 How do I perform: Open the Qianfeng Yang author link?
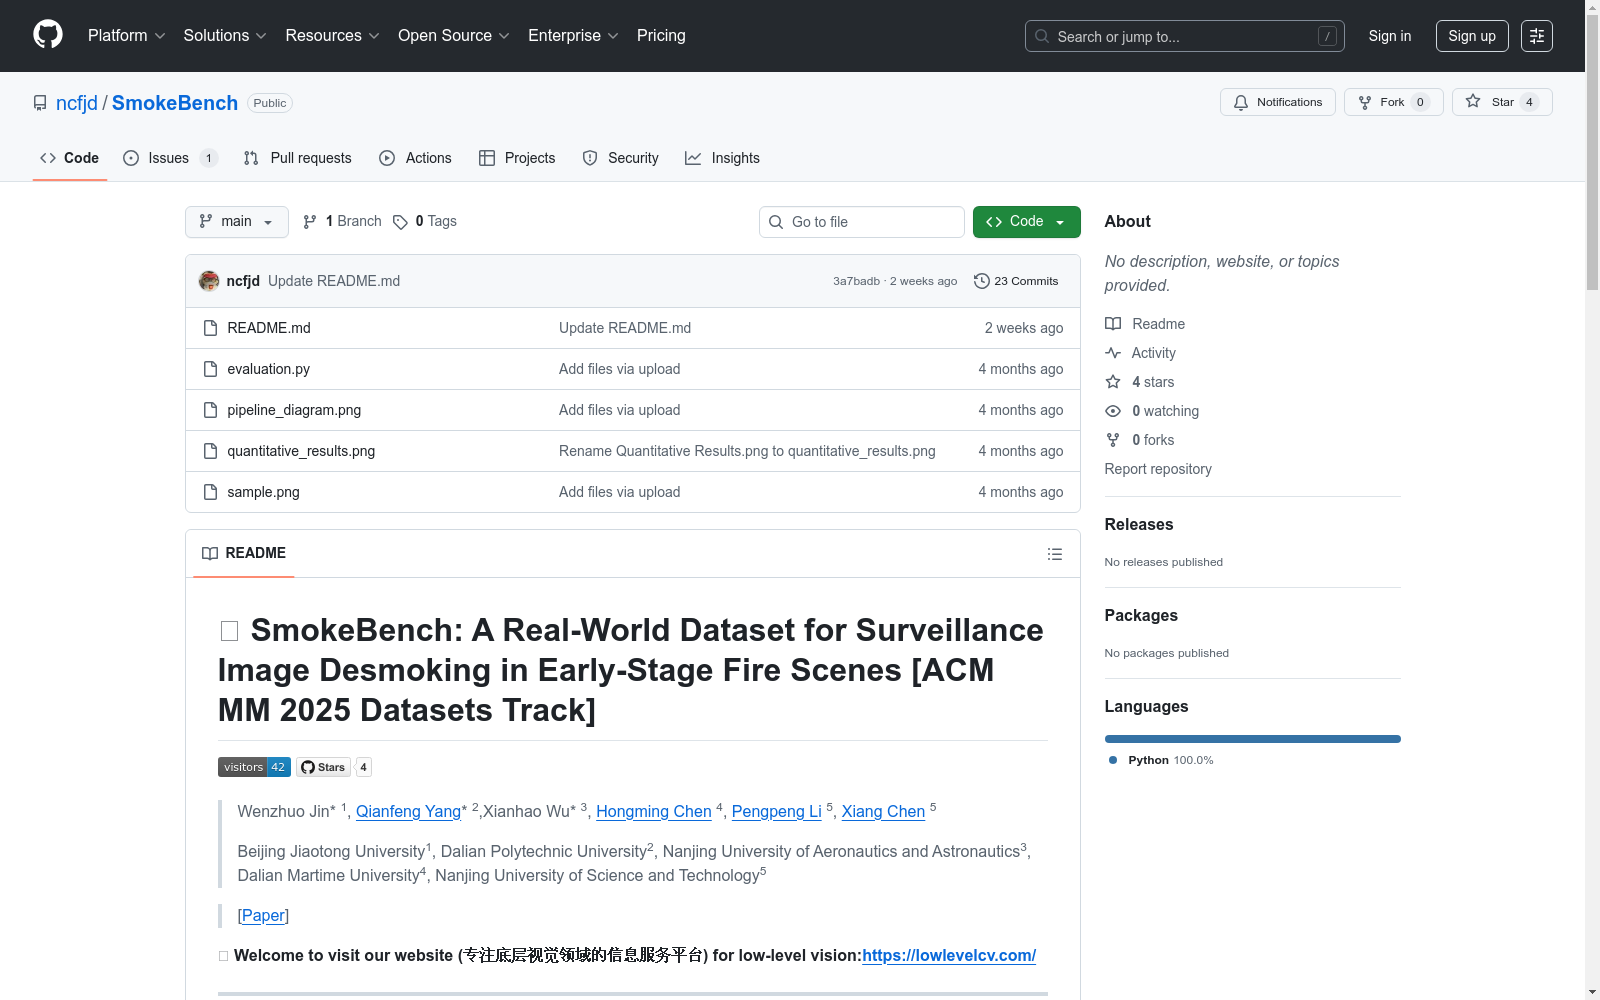(408, 811)
